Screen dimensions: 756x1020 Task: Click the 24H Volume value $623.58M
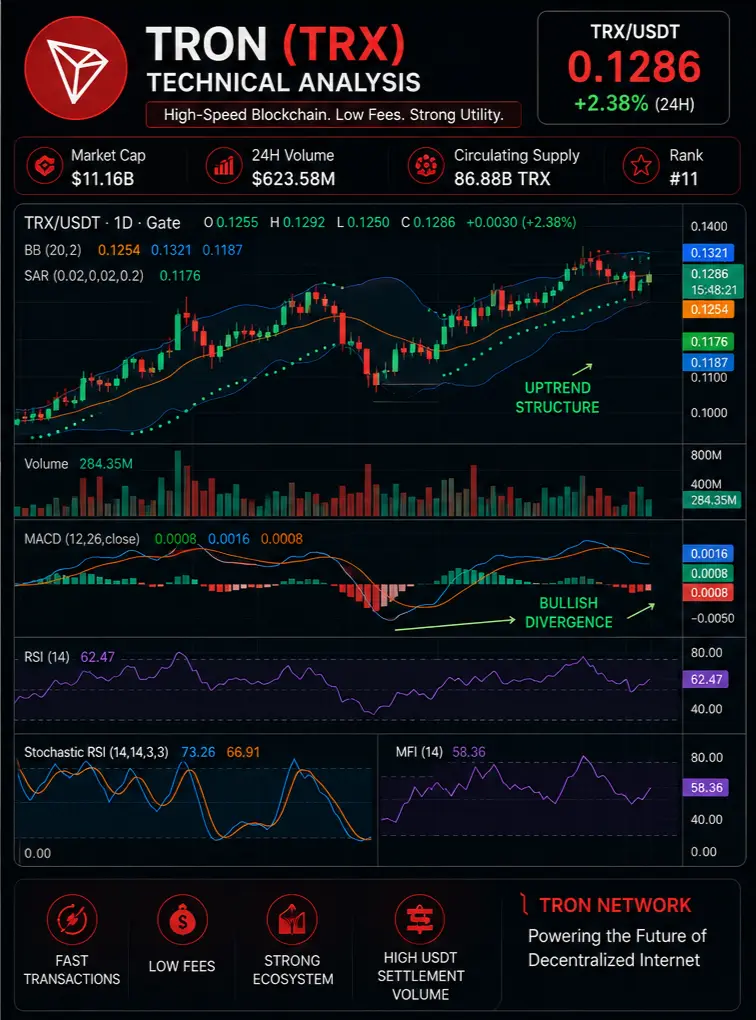[293, 179]
